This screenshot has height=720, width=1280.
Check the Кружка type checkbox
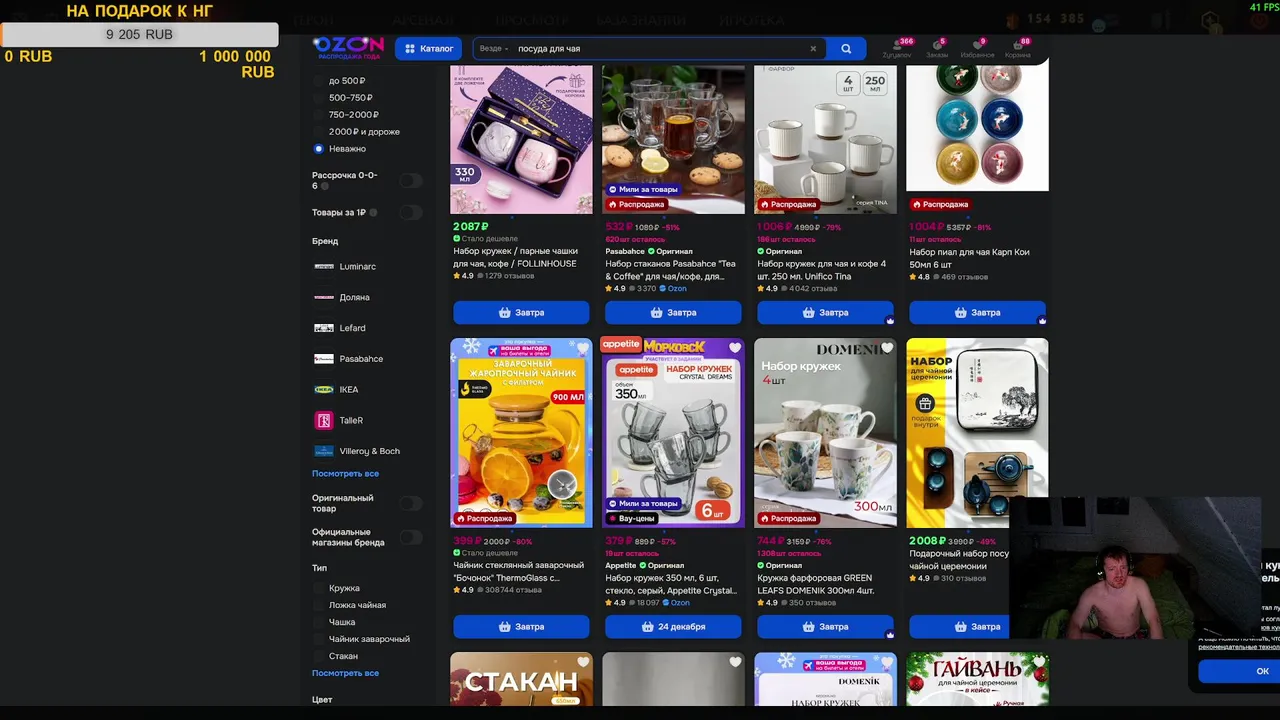pos(319,589)
